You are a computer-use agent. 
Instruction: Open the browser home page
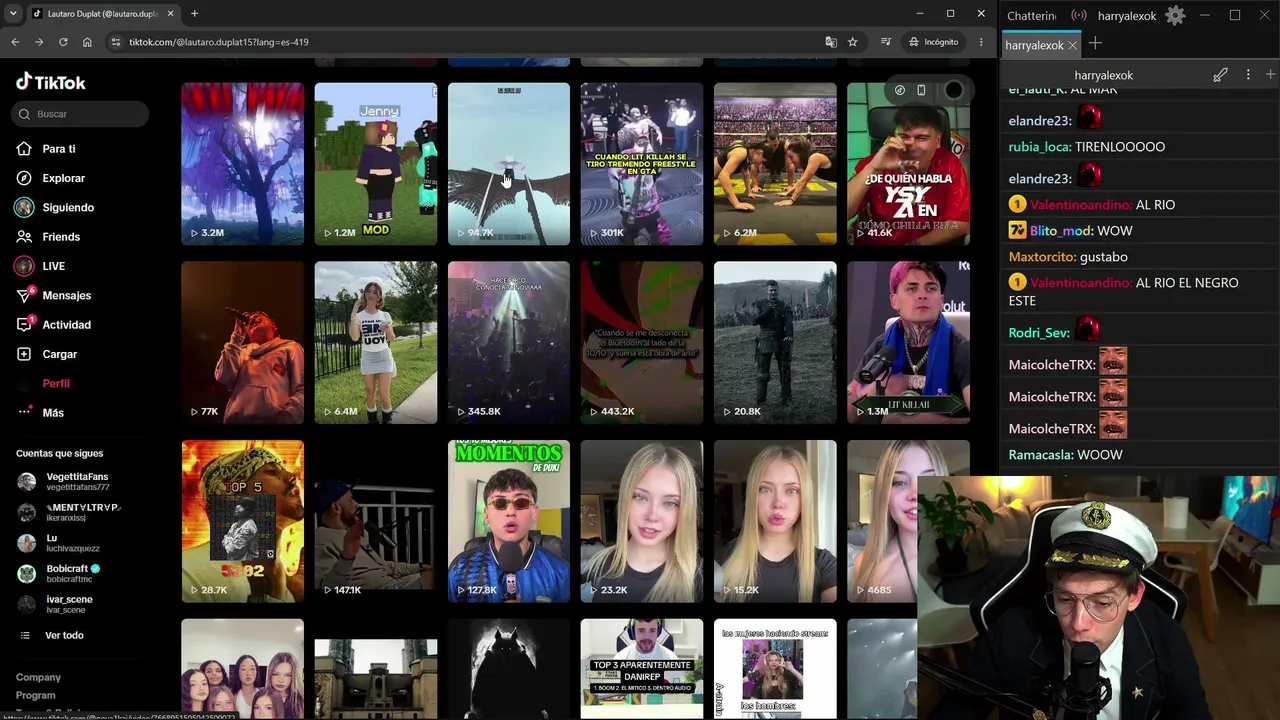pos(87,42)
